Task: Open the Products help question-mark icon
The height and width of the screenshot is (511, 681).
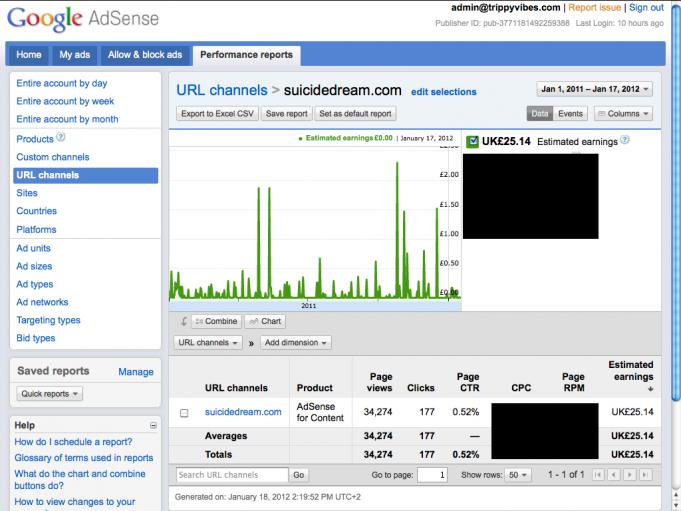Action: [x=61, y=137]
